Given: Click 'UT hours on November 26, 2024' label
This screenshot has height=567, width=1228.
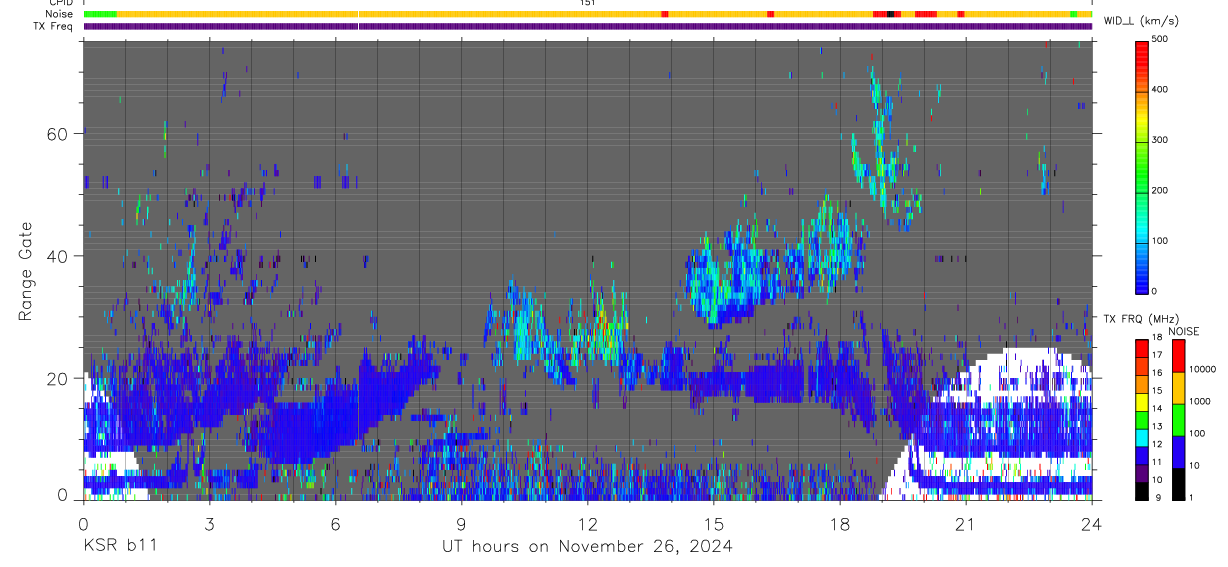Looking at the screenshot, I should pyautogui.click(x=587, y=546).
